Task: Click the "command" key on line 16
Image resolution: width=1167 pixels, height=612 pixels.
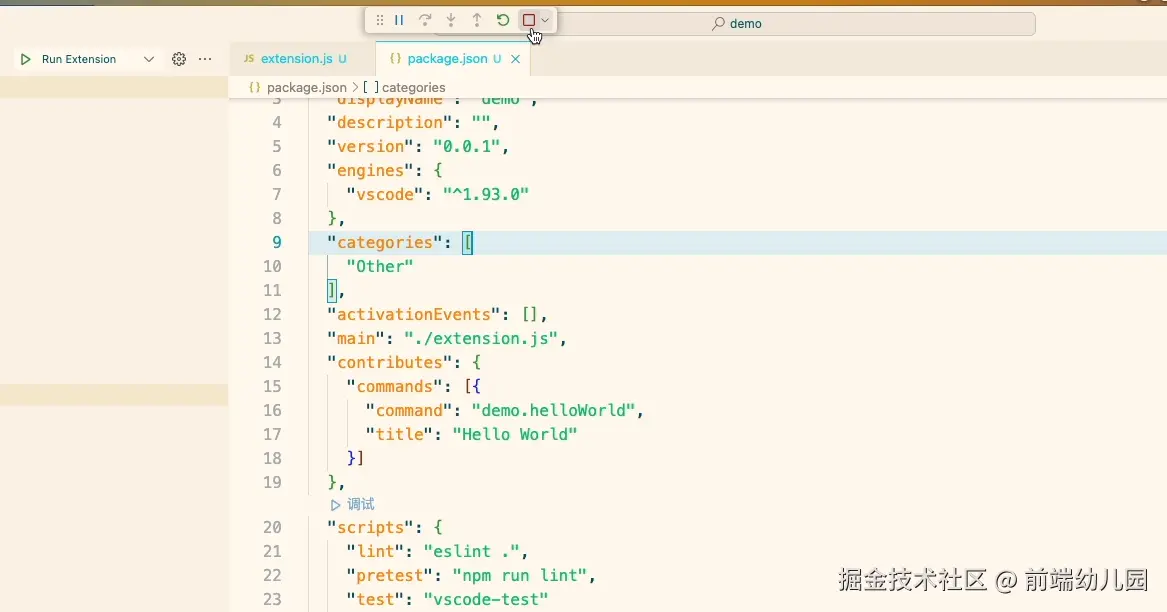Action: tap(409, 410)
